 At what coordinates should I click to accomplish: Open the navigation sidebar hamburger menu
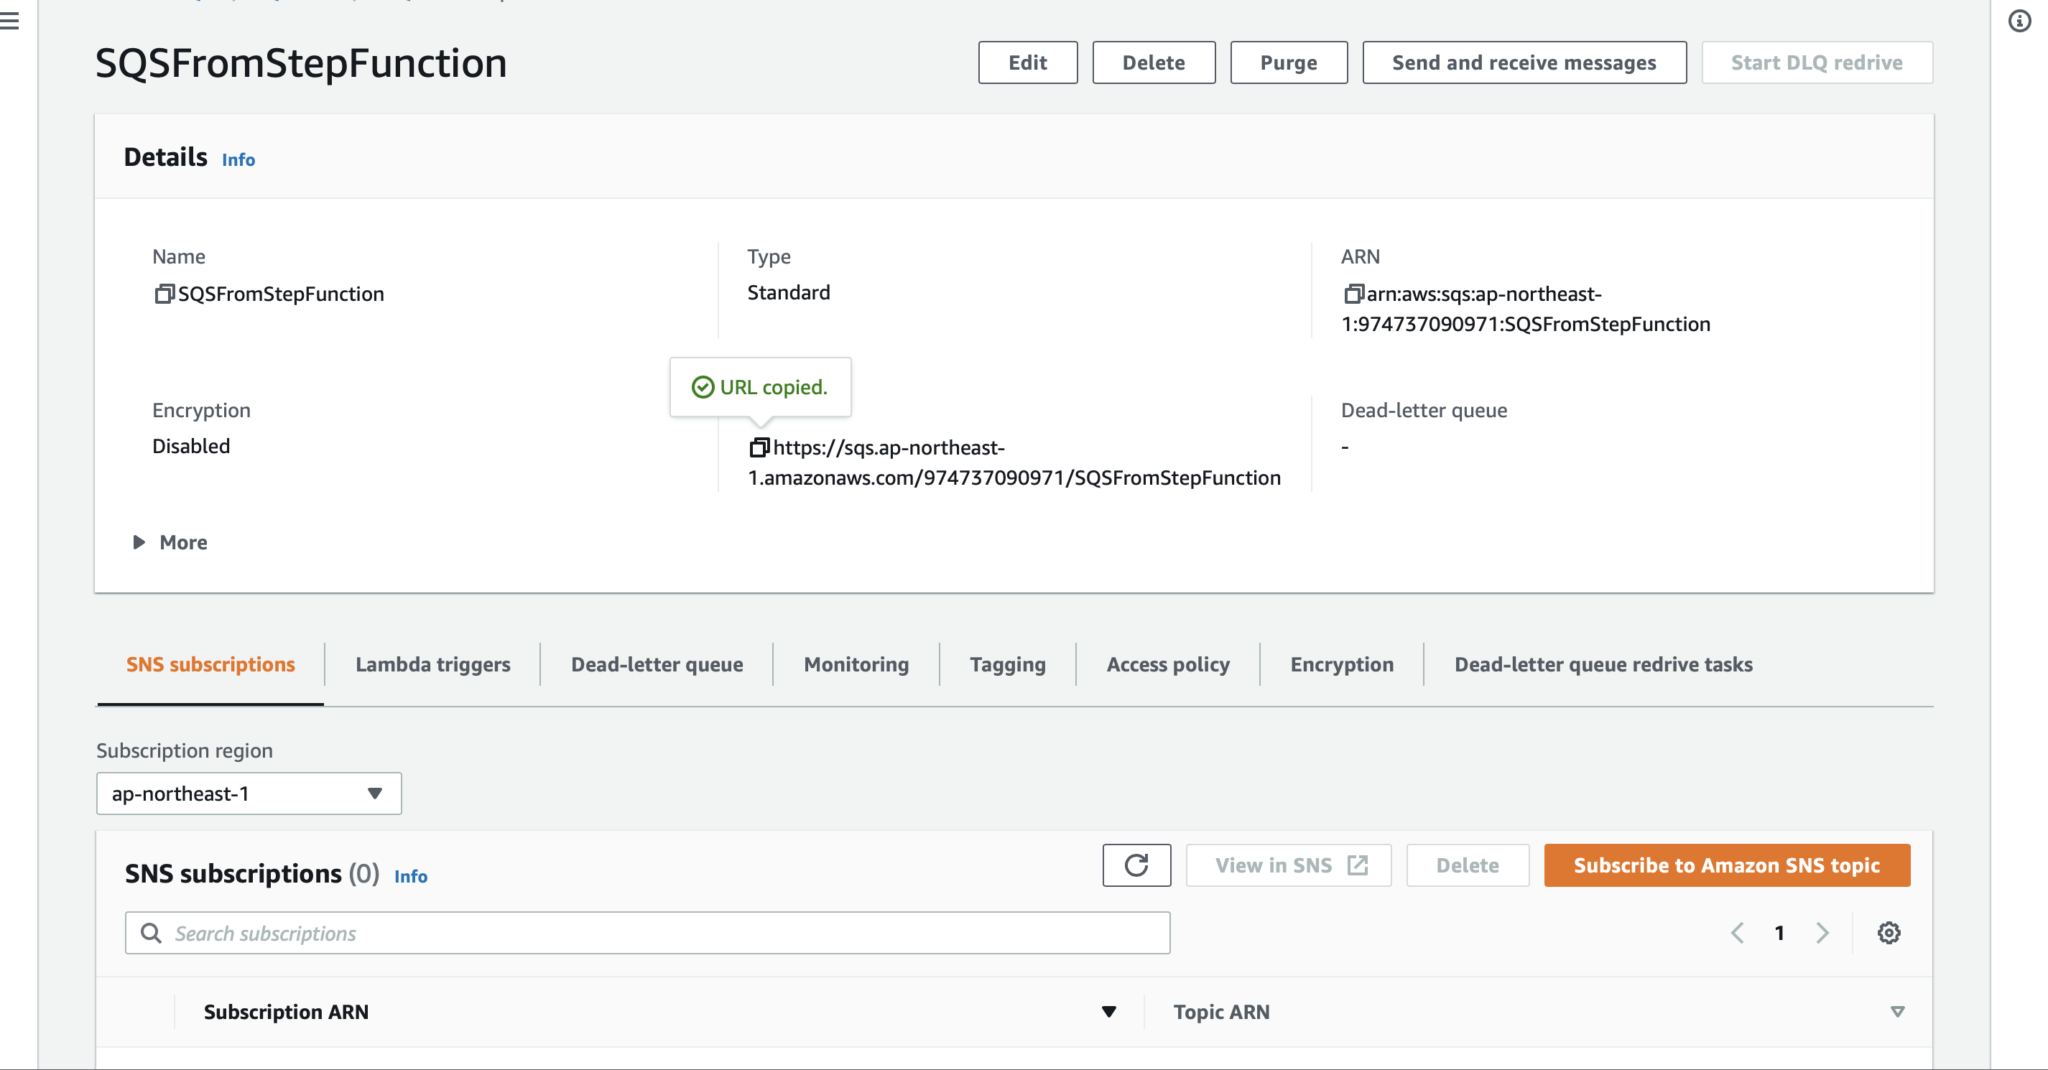point(10,20)
